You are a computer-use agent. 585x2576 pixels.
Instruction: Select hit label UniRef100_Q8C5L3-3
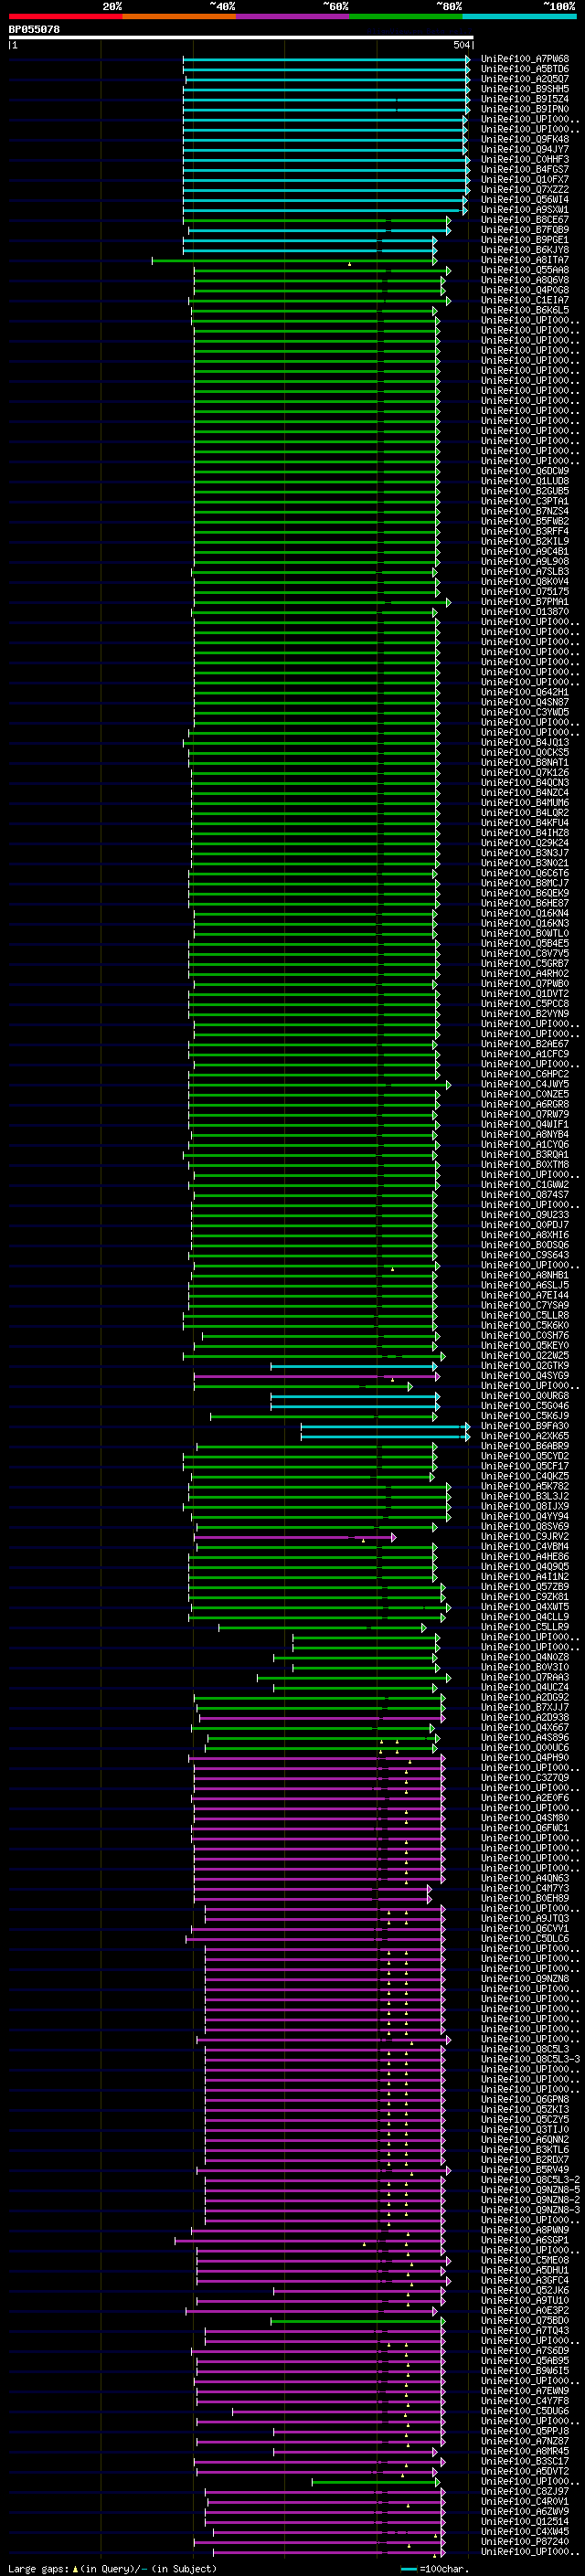[x=530, y=2059]
